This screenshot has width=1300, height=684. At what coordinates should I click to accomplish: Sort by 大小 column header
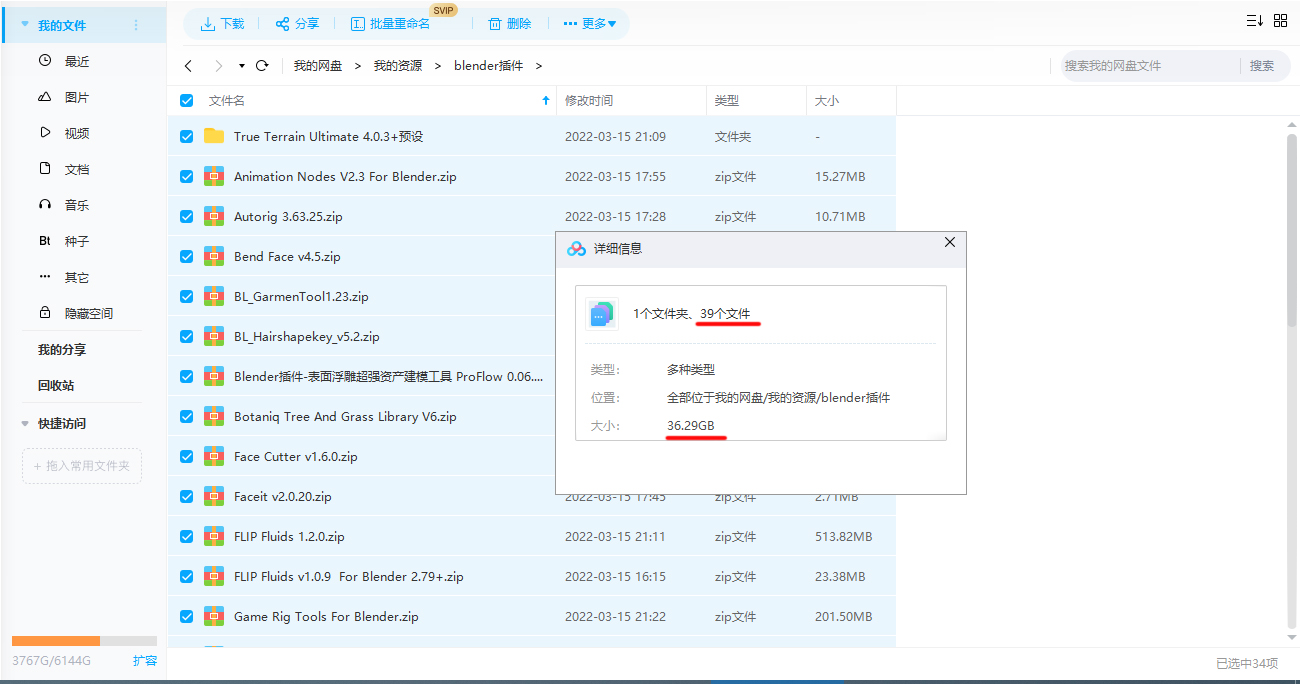click(x=827, y=101)
